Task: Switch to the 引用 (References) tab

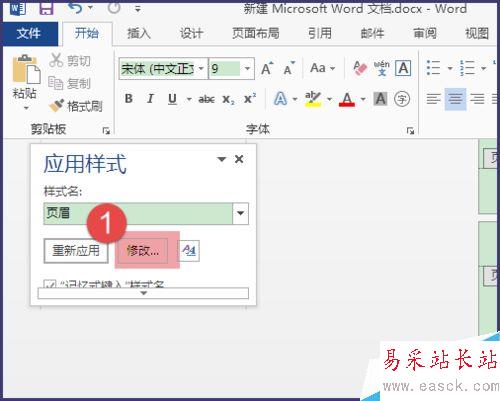Action: click(x=320, y=33)
